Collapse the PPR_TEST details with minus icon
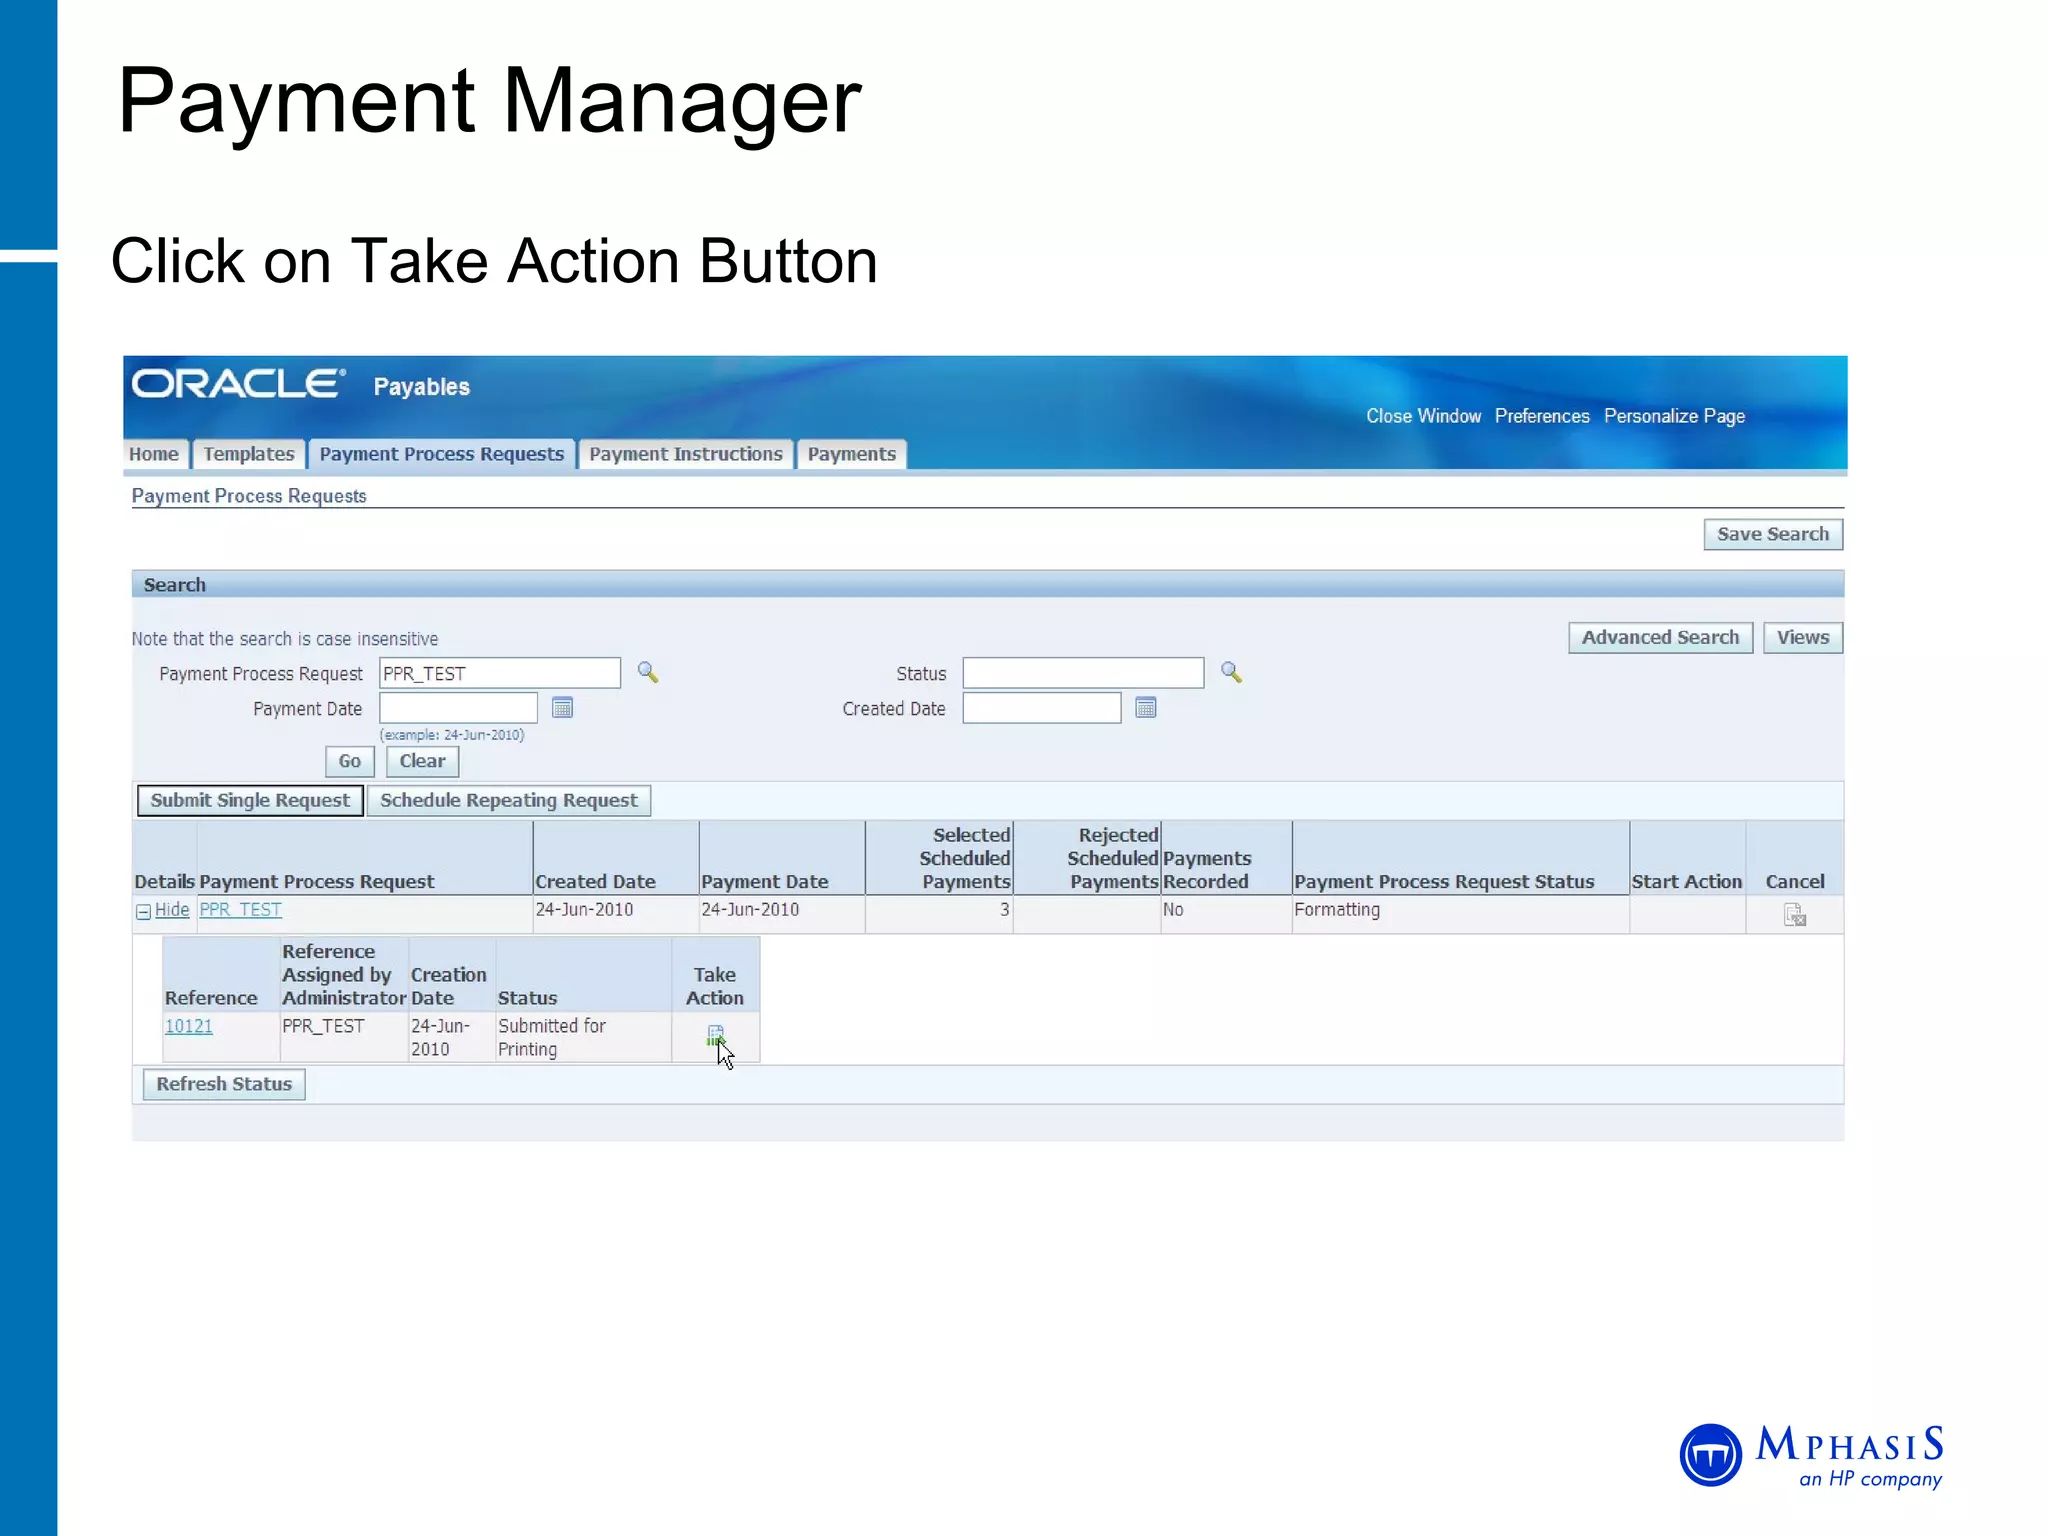This screenshot has width=2048, height=1536. click(x=143, y=911)
